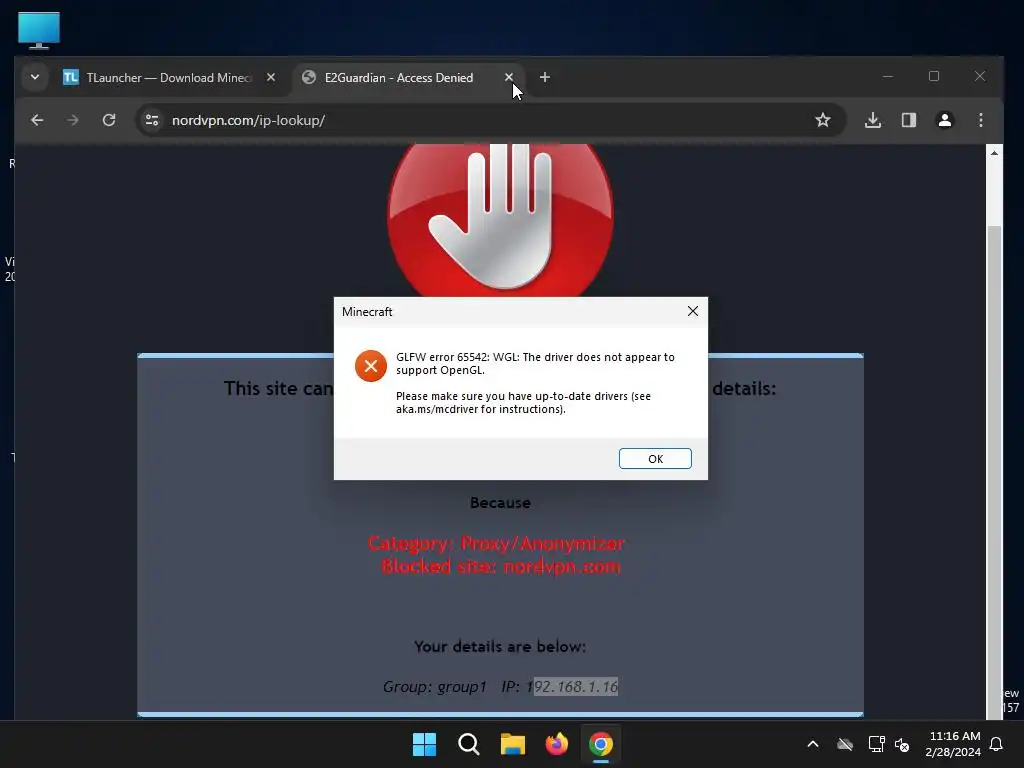Image resolution: width=1024 pixels, height=768 pixels.
Task: Click the "Because" text on page
Action: click(500, 503)
